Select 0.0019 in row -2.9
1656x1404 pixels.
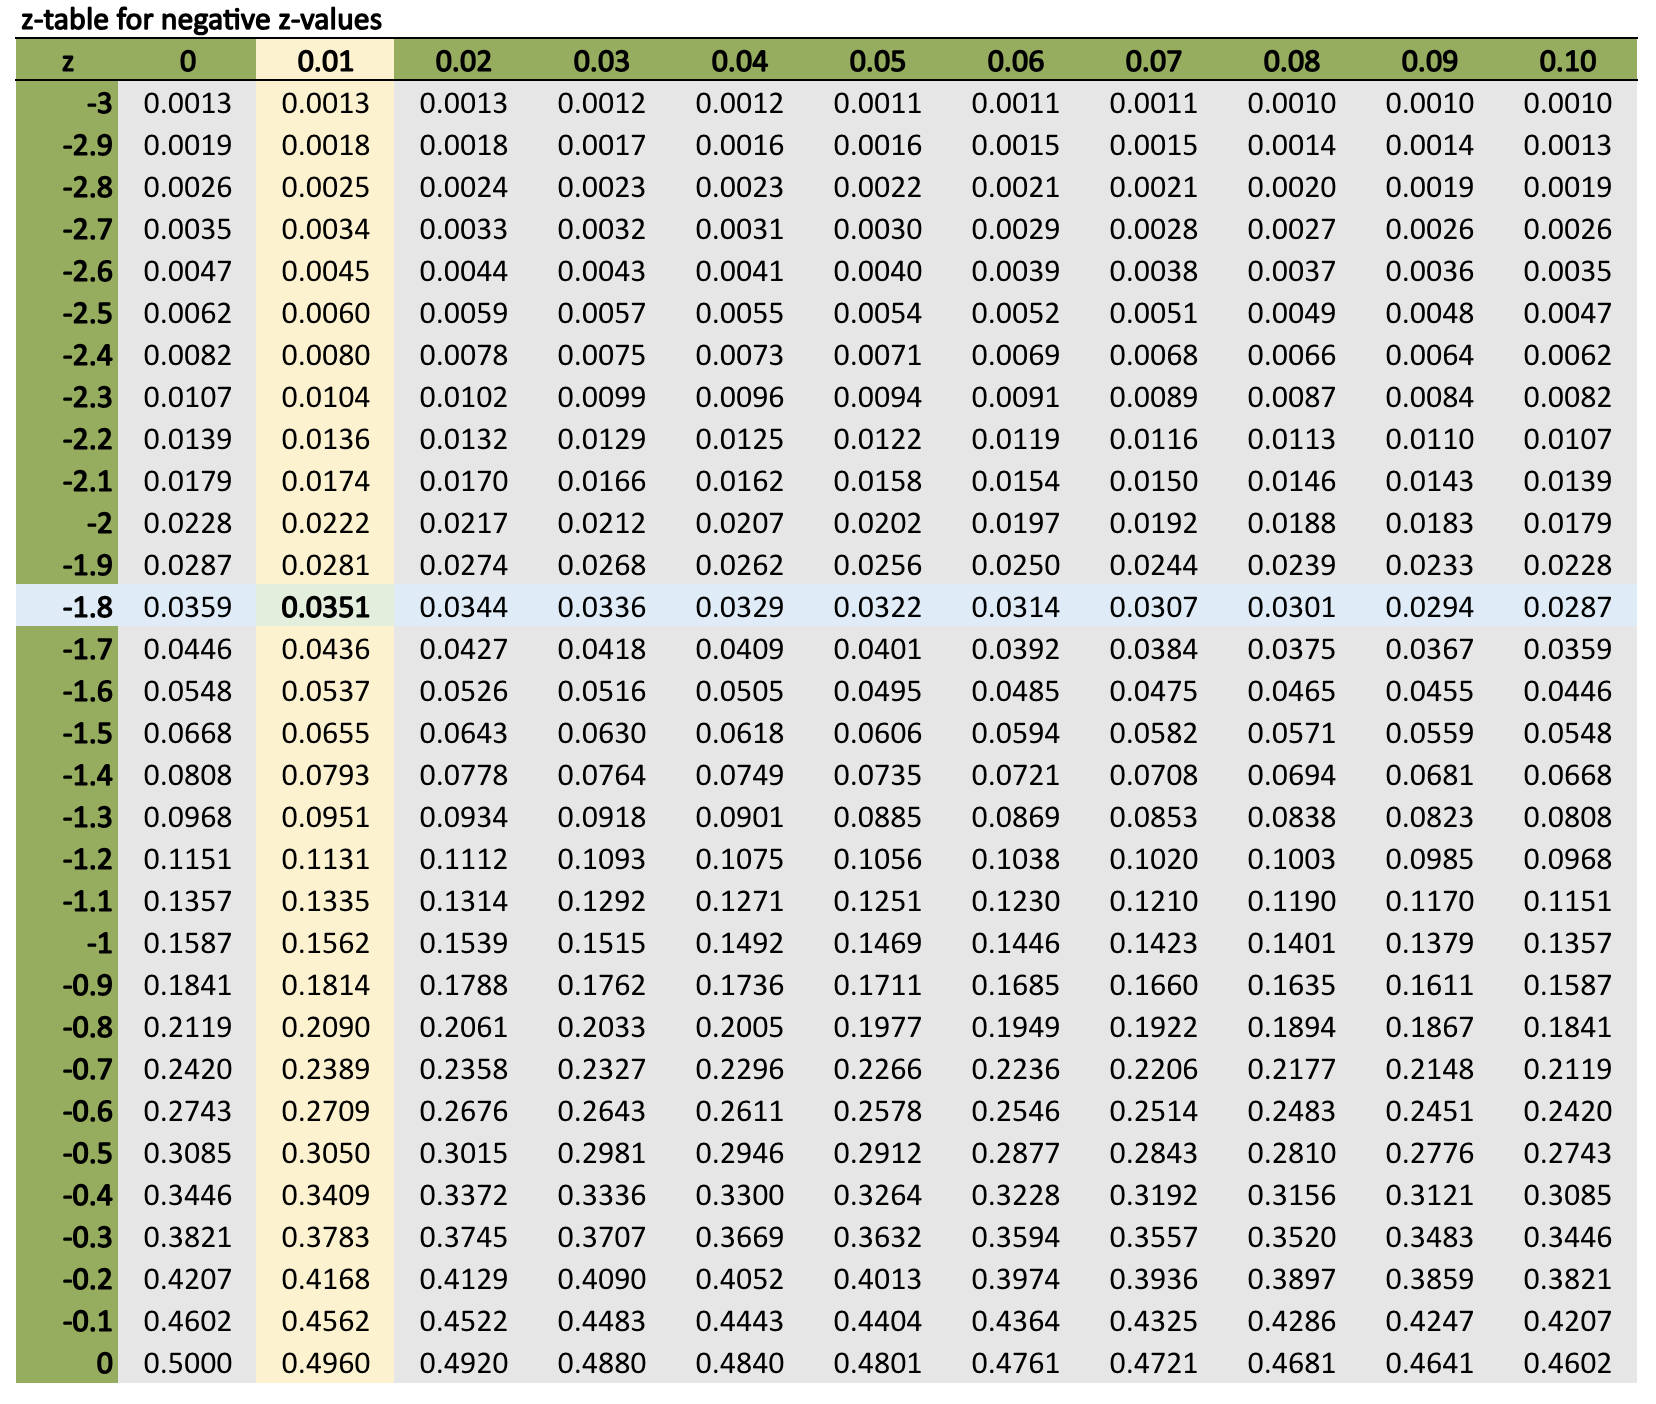point(187,145)
